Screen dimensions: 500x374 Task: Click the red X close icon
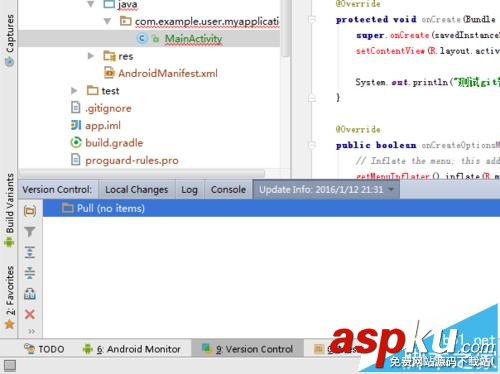[30, 314]
